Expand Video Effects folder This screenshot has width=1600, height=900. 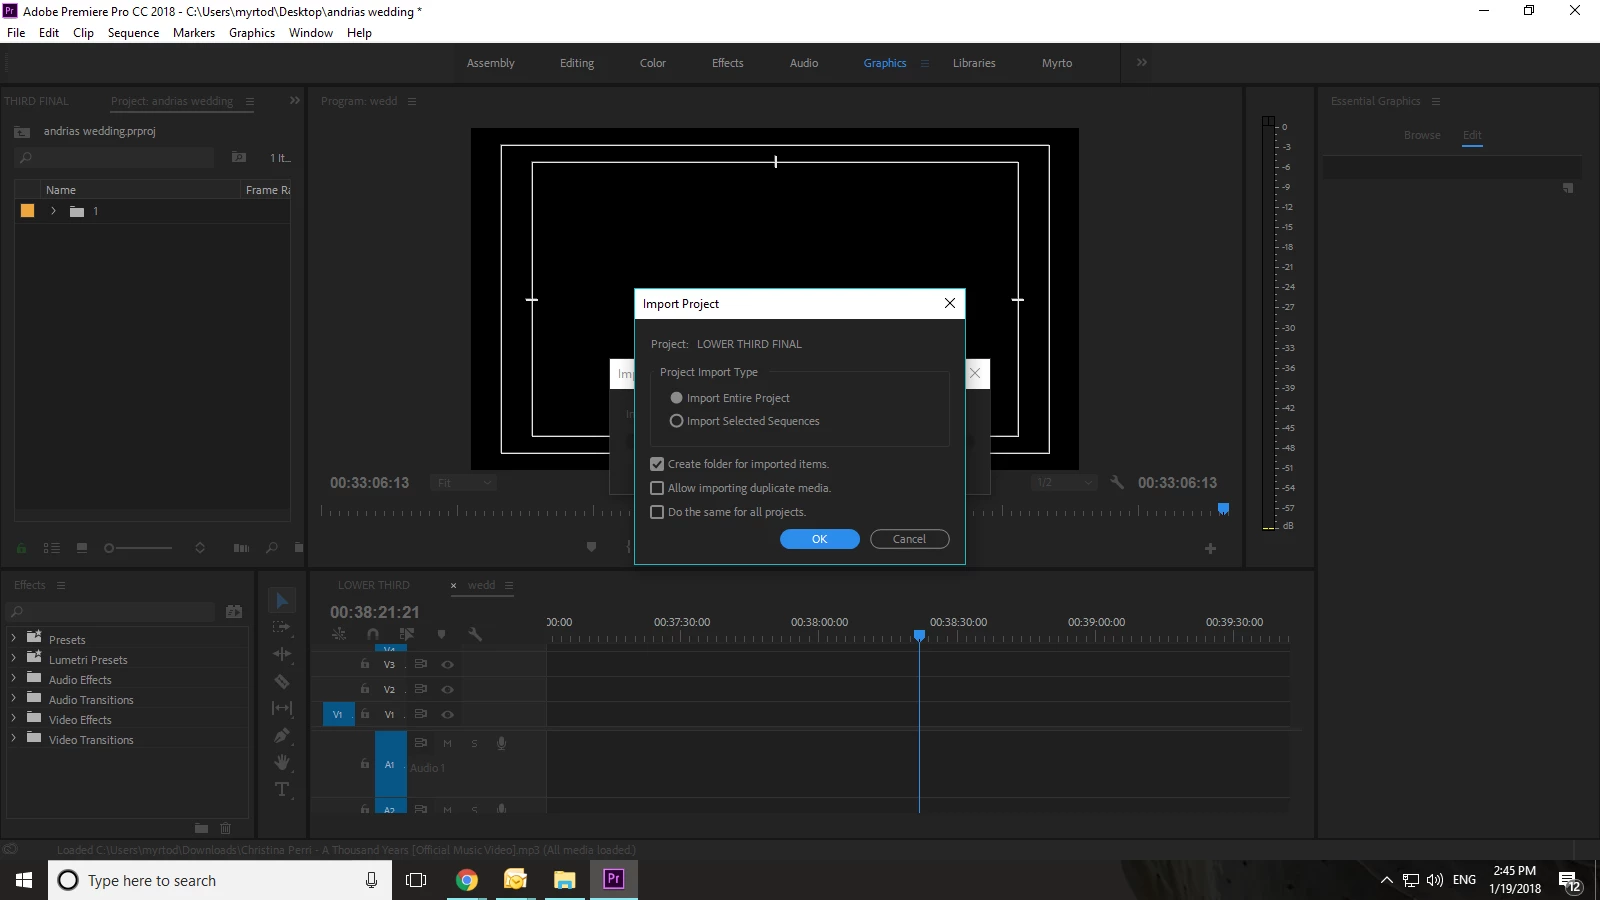tap(13, 718)
